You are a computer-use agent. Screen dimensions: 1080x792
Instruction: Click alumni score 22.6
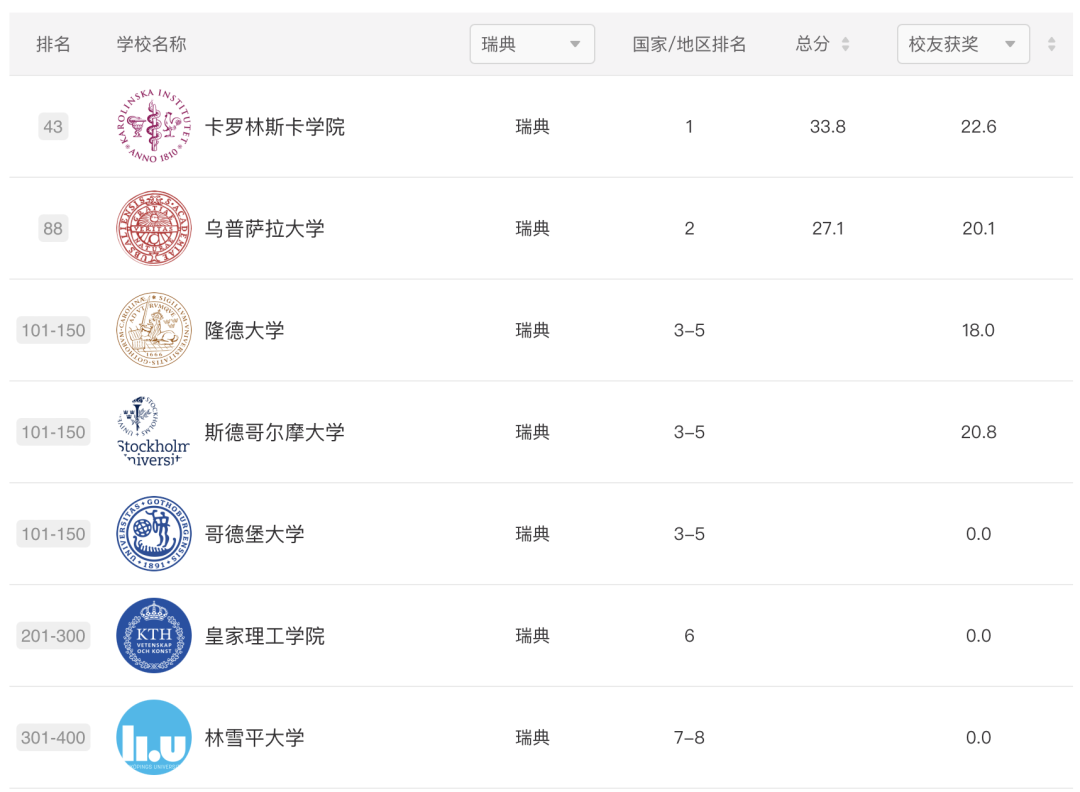979,127
